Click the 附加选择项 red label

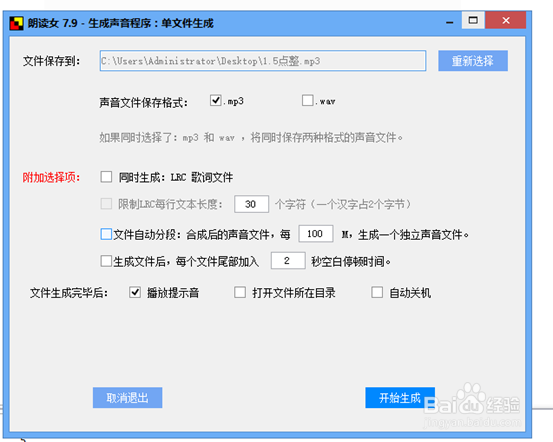(x=51, y=177)
